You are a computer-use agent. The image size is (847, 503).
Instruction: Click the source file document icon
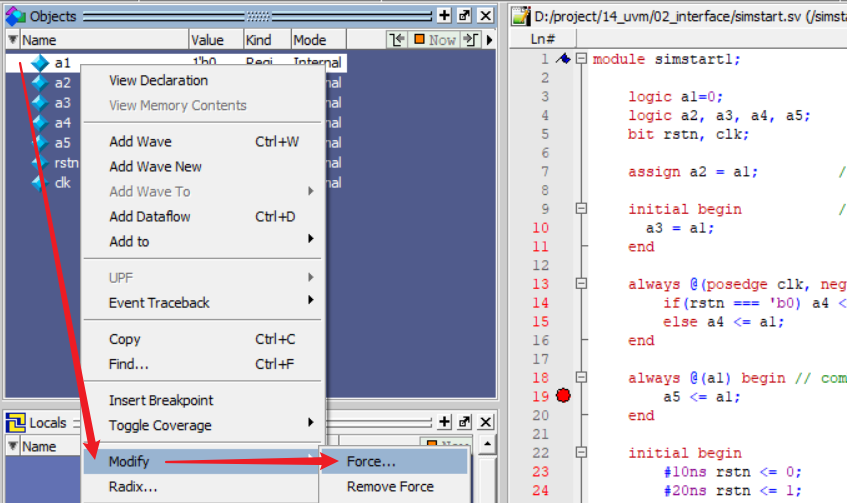point(521,16)
